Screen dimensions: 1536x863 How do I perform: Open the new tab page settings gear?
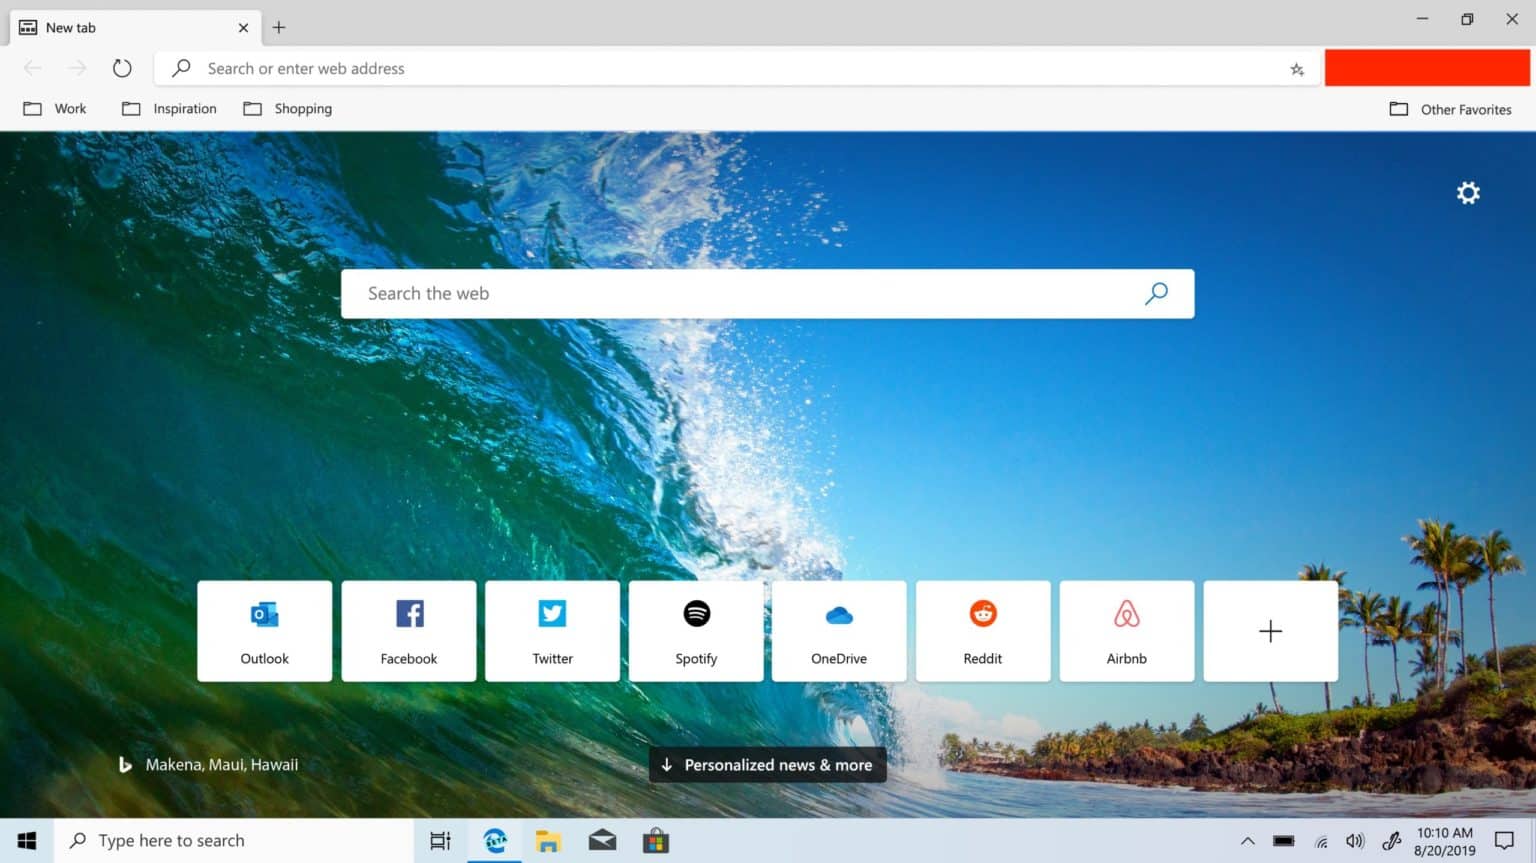[x=1467, y=192]
